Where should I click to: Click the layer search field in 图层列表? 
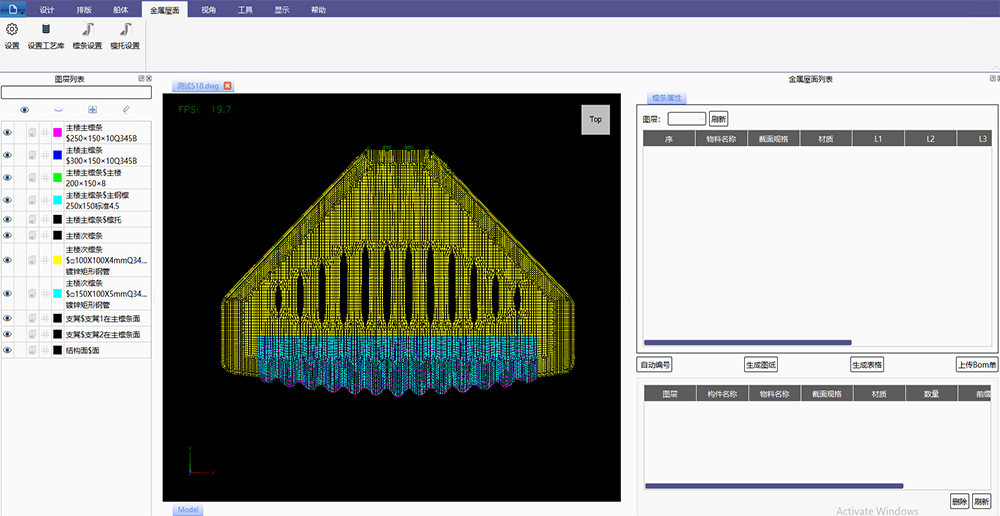click(77, 92)
